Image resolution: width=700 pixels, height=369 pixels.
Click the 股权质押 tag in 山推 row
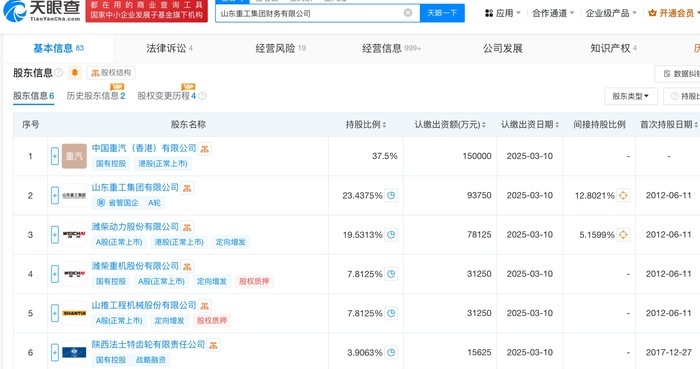click(212, 321)
